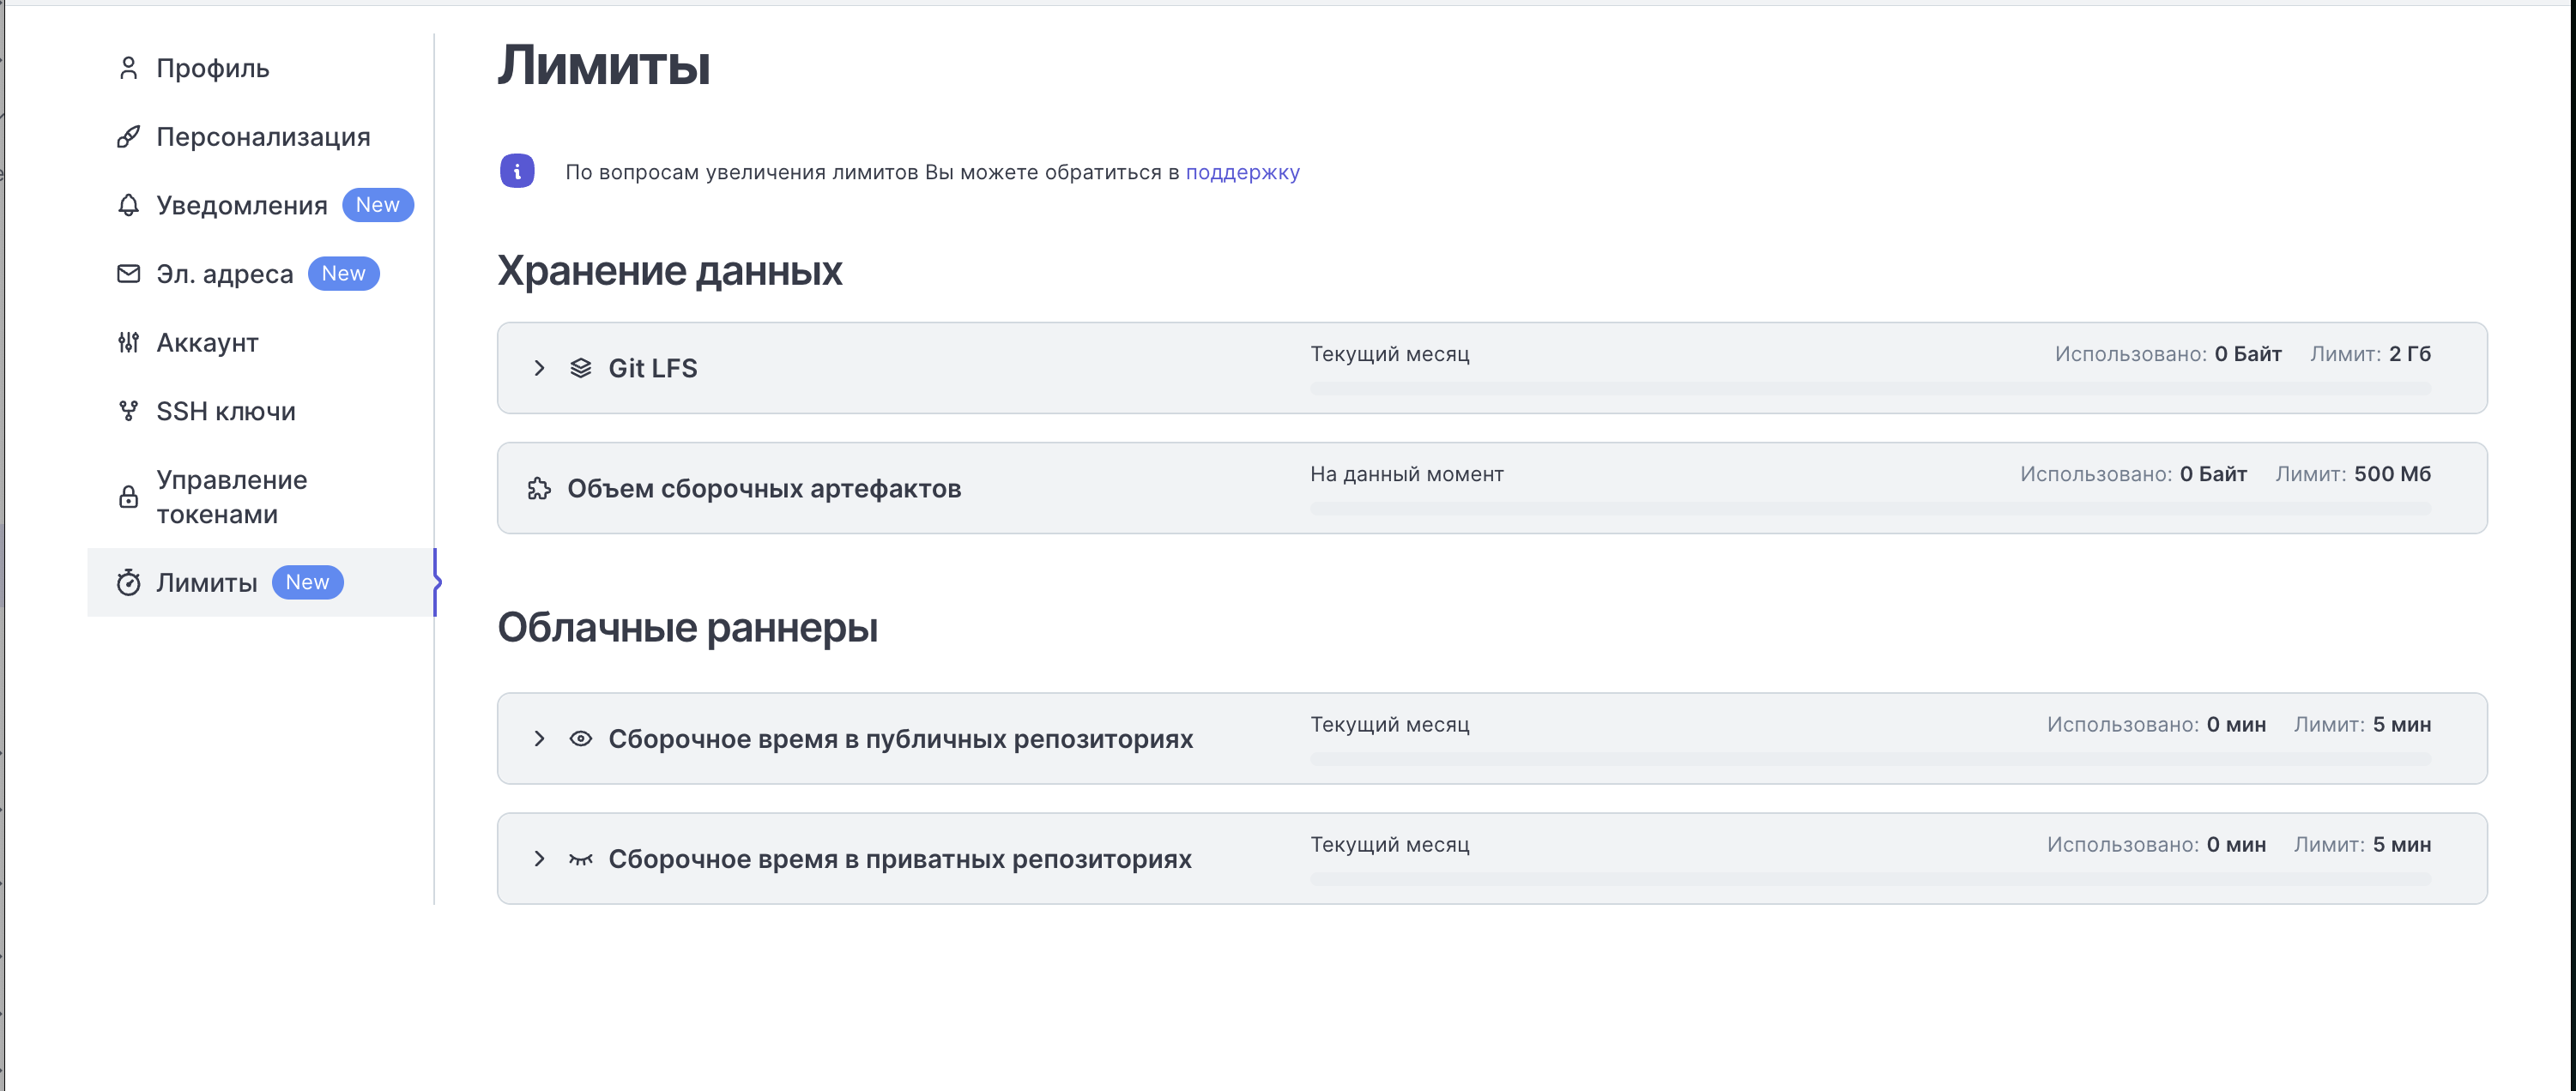Click the Лимиты page heading
This screenshot has width=2576, height=1091.
pos(604,66)
